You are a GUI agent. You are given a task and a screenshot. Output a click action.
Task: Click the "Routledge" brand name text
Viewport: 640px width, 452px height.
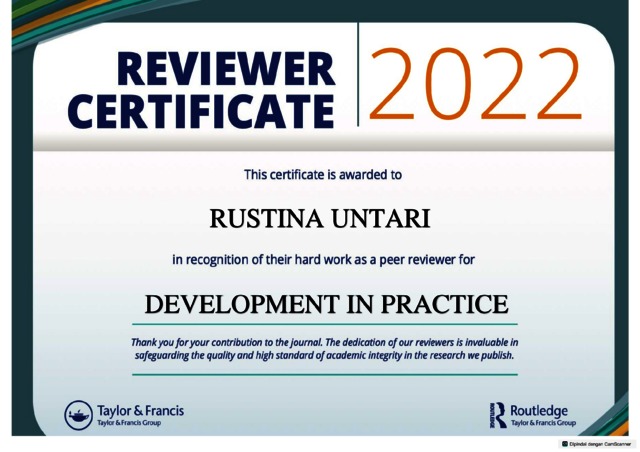[x=538, y=410]
